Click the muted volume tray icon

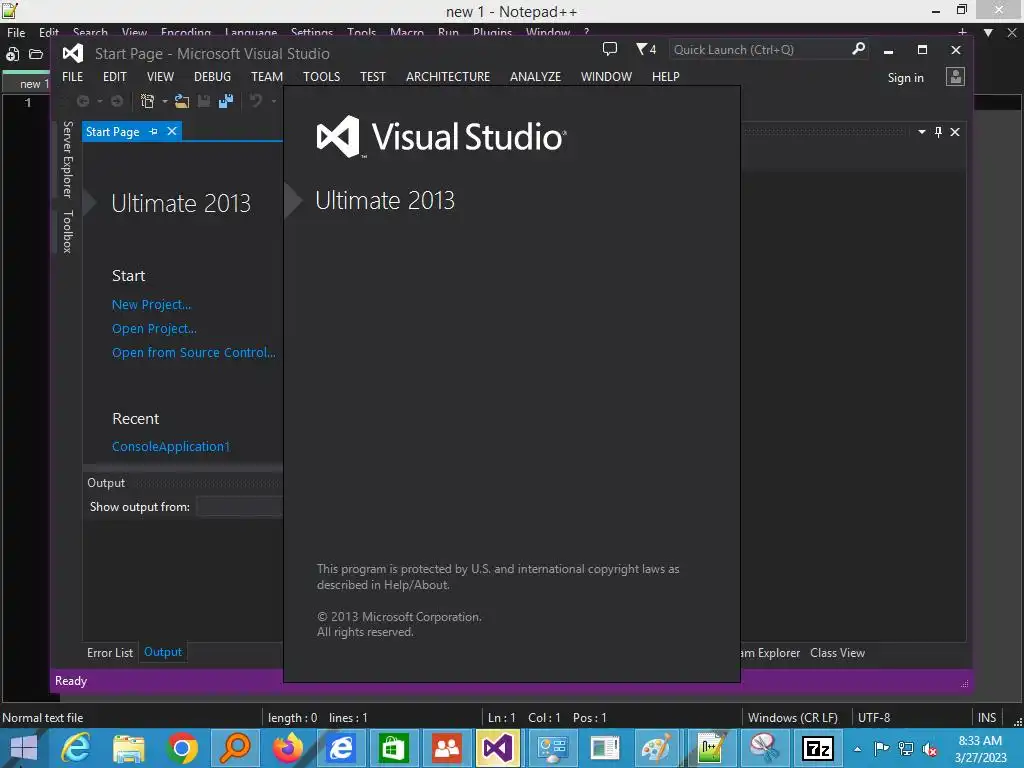point(929,749)
